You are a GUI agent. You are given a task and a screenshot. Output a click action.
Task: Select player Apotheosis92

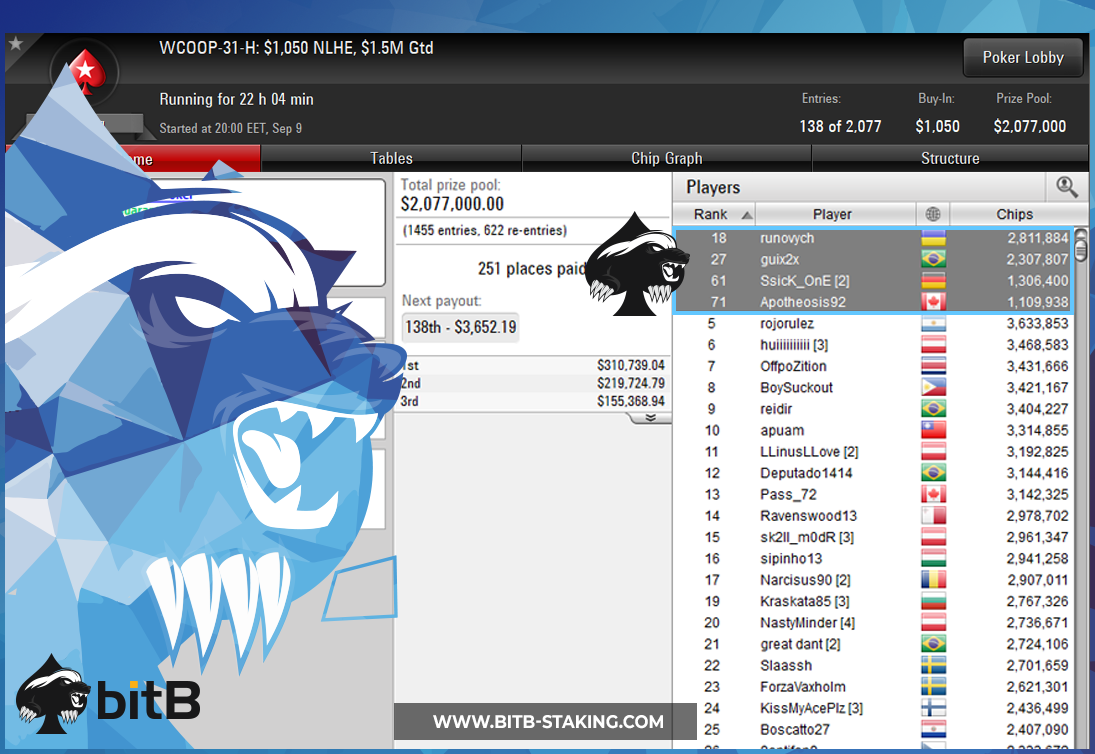point(874,302)
